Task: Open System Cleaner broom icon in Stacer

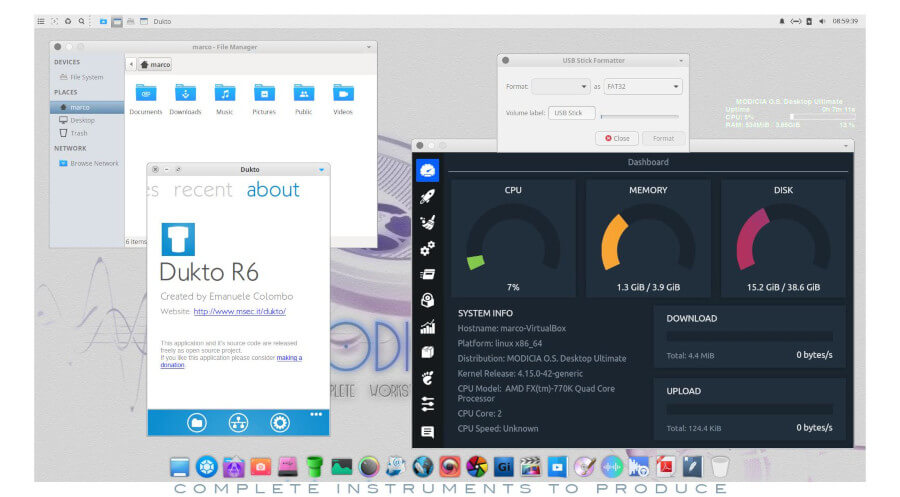Action: pos(427,222)
